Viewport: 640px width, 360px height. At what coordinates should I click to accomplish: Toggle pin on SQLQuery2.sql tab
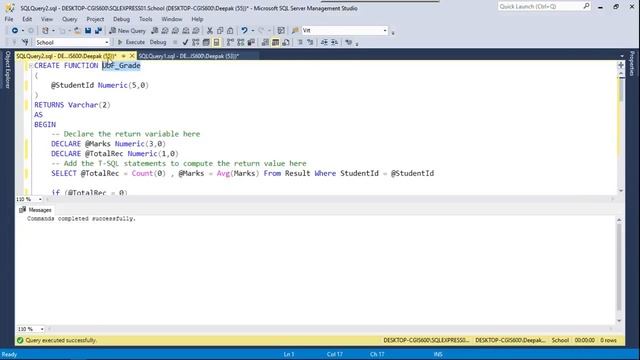[123, 56]
